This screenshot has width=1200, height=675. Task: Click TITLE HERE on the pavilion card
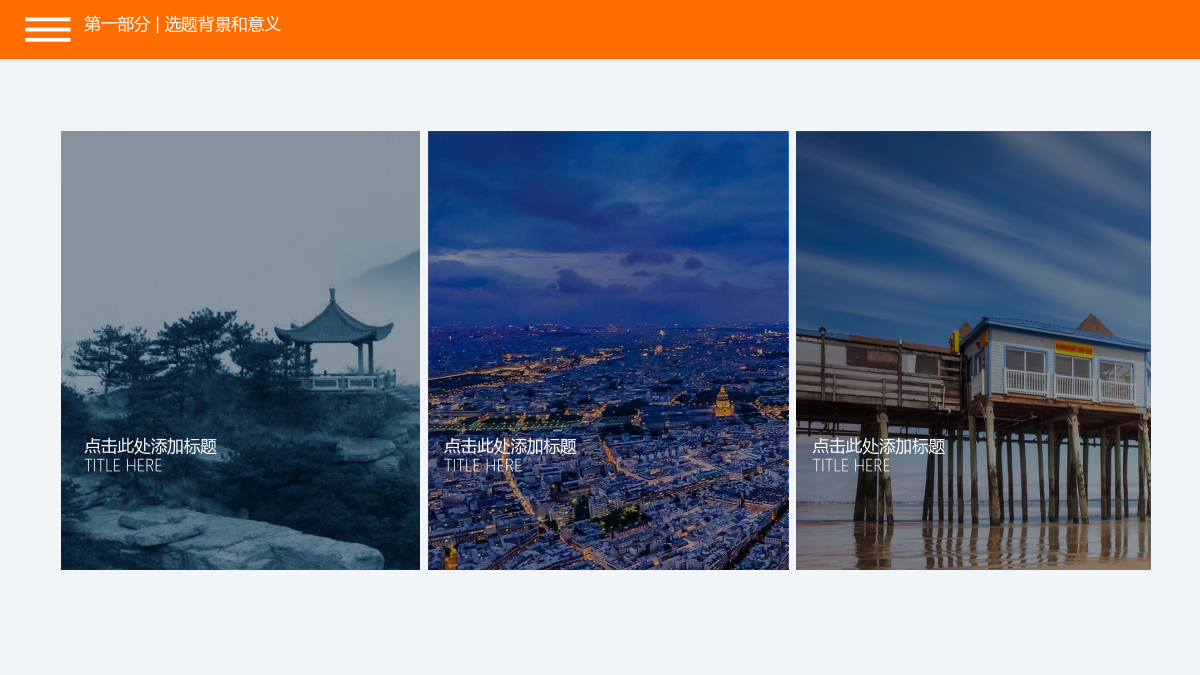[x=123, y=466]
